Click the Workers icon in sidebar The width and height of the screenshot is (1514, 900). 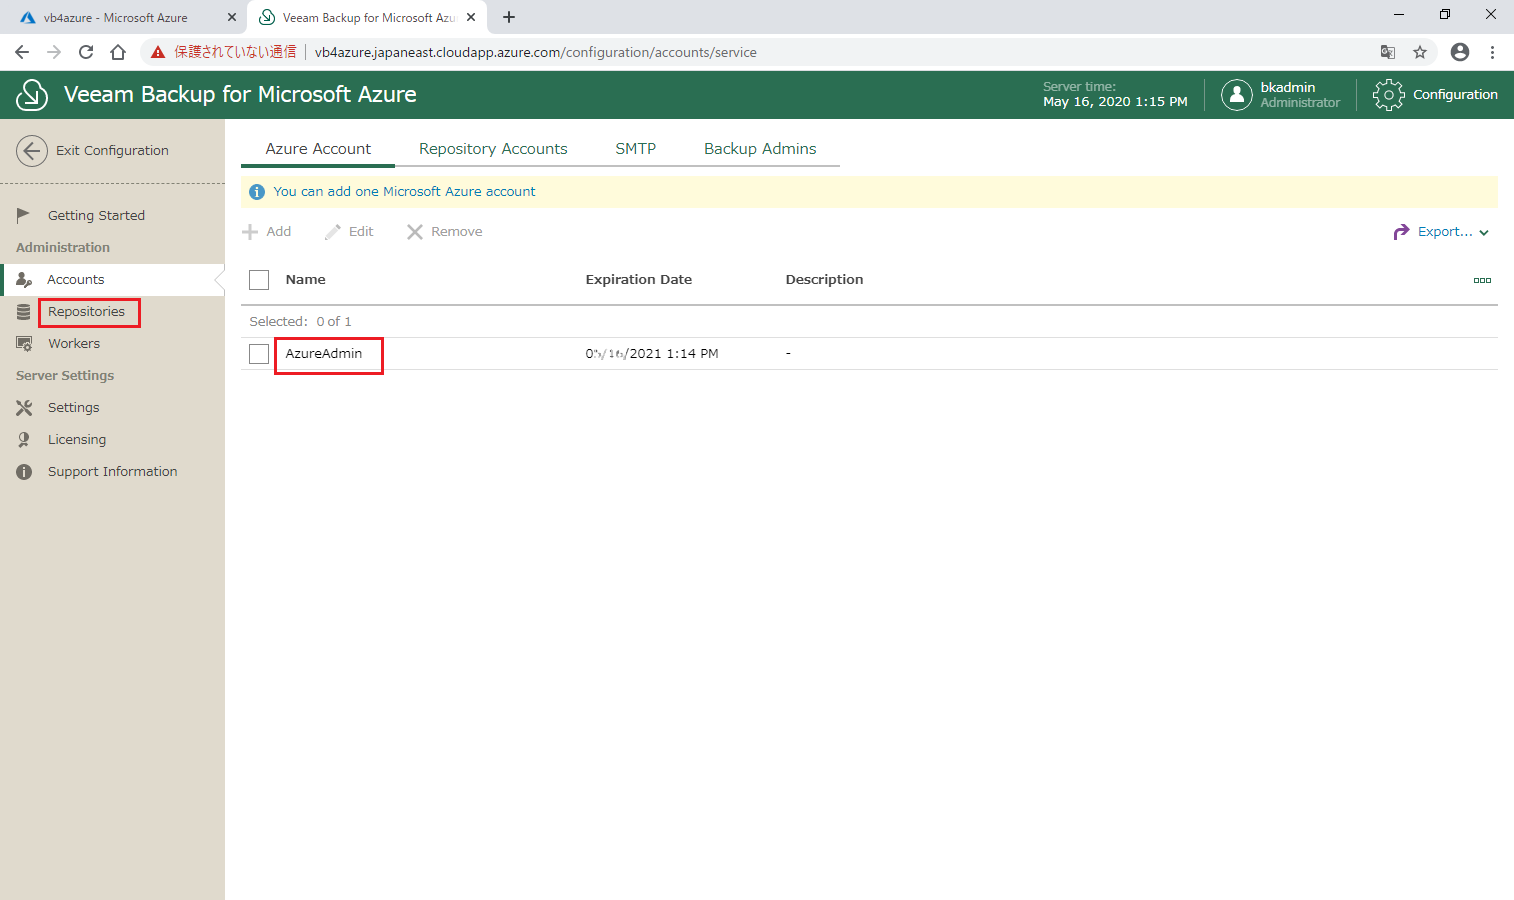tap(24, 344)
